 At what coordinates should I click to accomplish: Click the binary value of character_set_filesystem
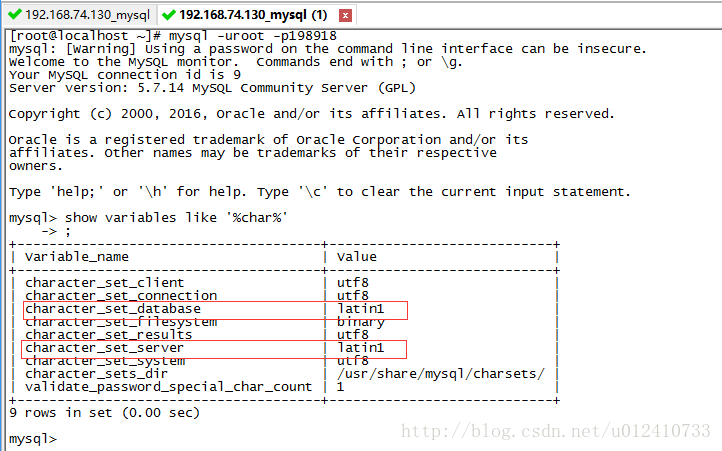coord(360,322)
